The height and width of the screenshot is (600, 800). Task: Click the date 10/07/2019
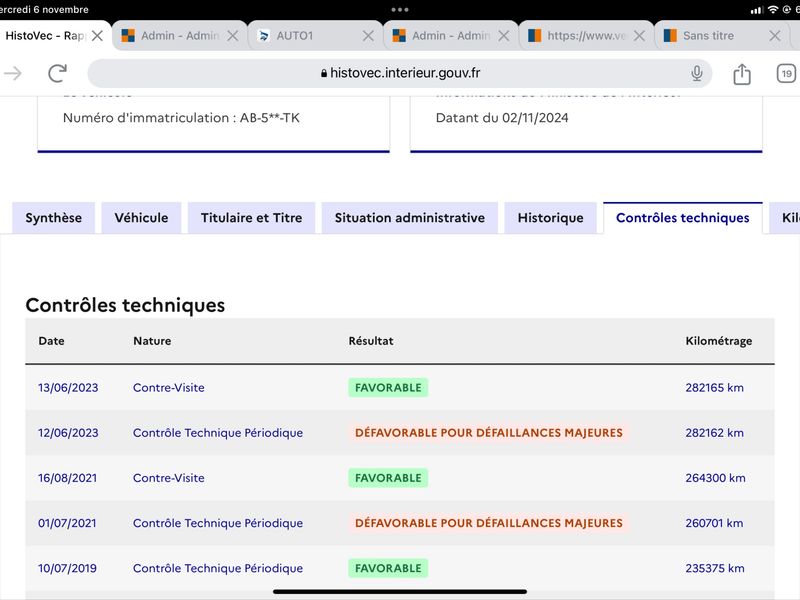click(x=67, y=568)
